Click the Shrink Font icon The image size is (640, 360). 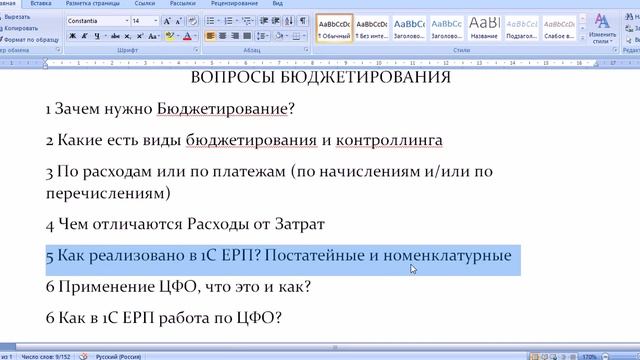pos(178,21)
